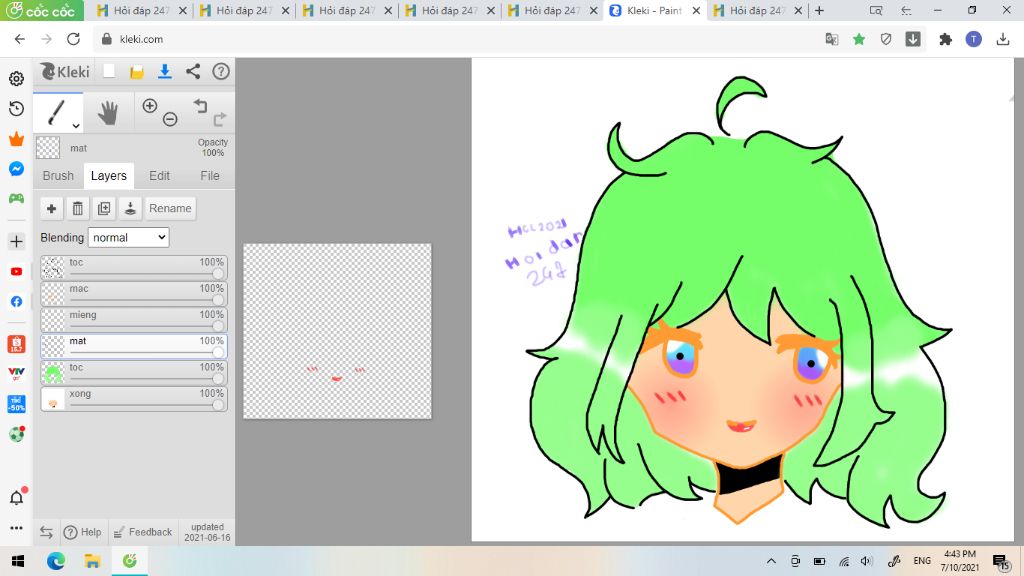Reload the page
1024x576 pixels.
click(x=73, y=39)
